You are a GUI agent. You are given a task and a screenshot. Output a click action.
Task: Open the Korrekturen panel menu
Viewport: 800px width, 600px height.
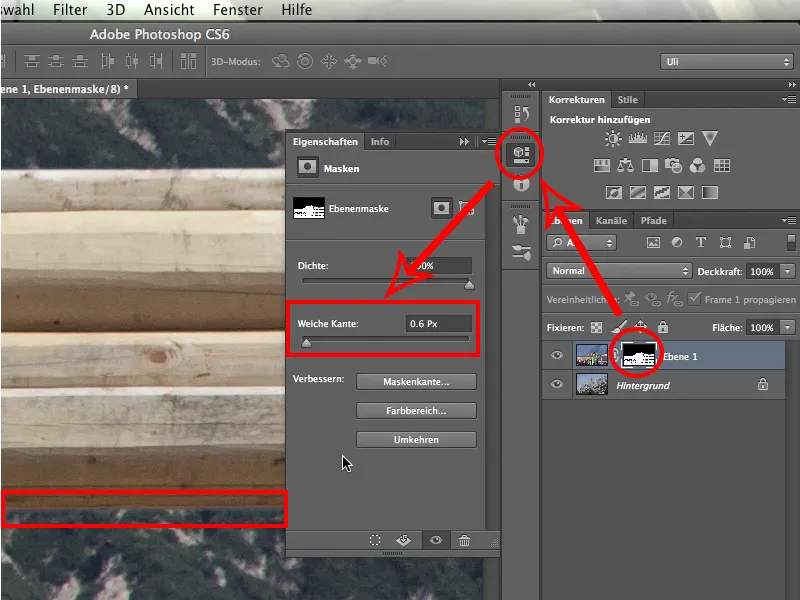[x=789, y=99]
